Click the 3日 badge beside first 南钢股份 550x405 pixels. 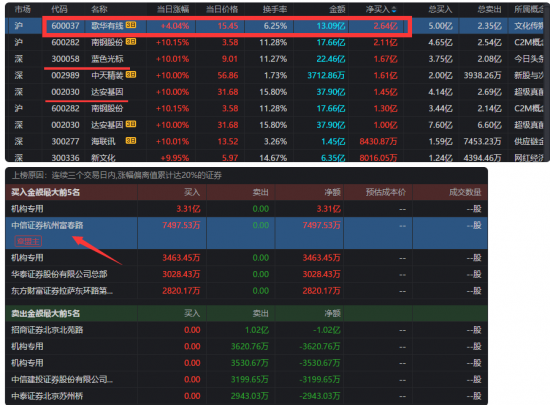[131, 42]
